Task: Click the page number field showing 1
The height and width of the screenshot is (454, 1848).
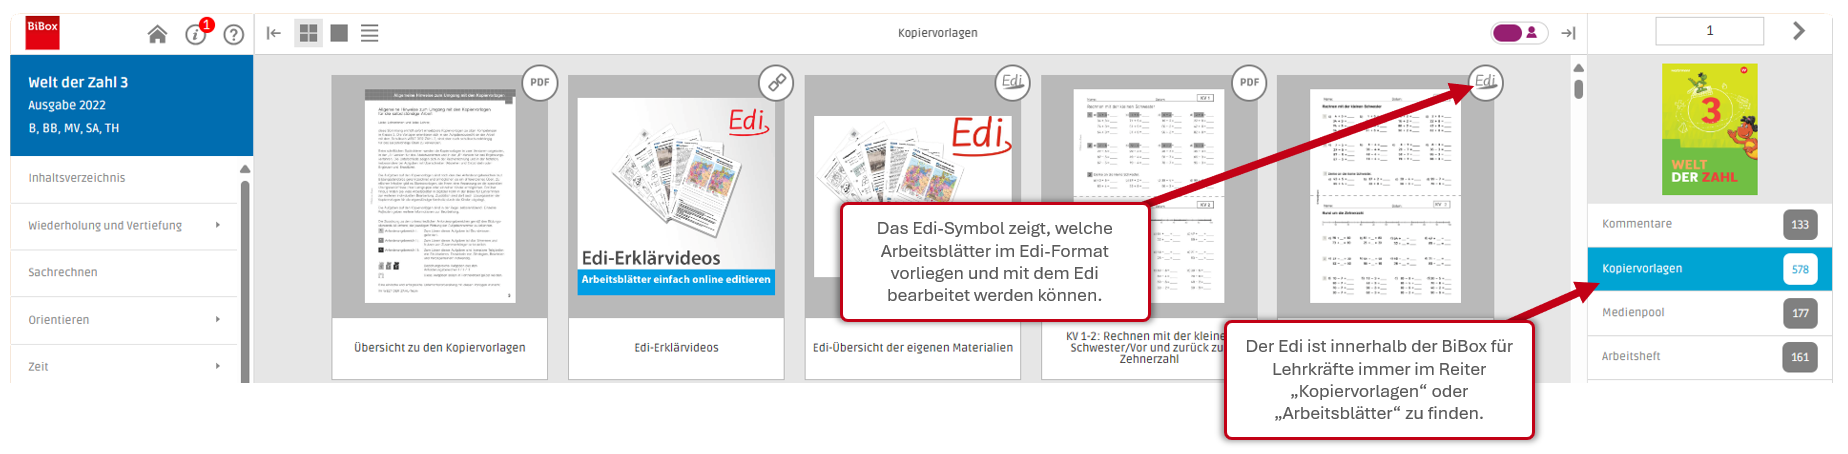Action: 1709,31
